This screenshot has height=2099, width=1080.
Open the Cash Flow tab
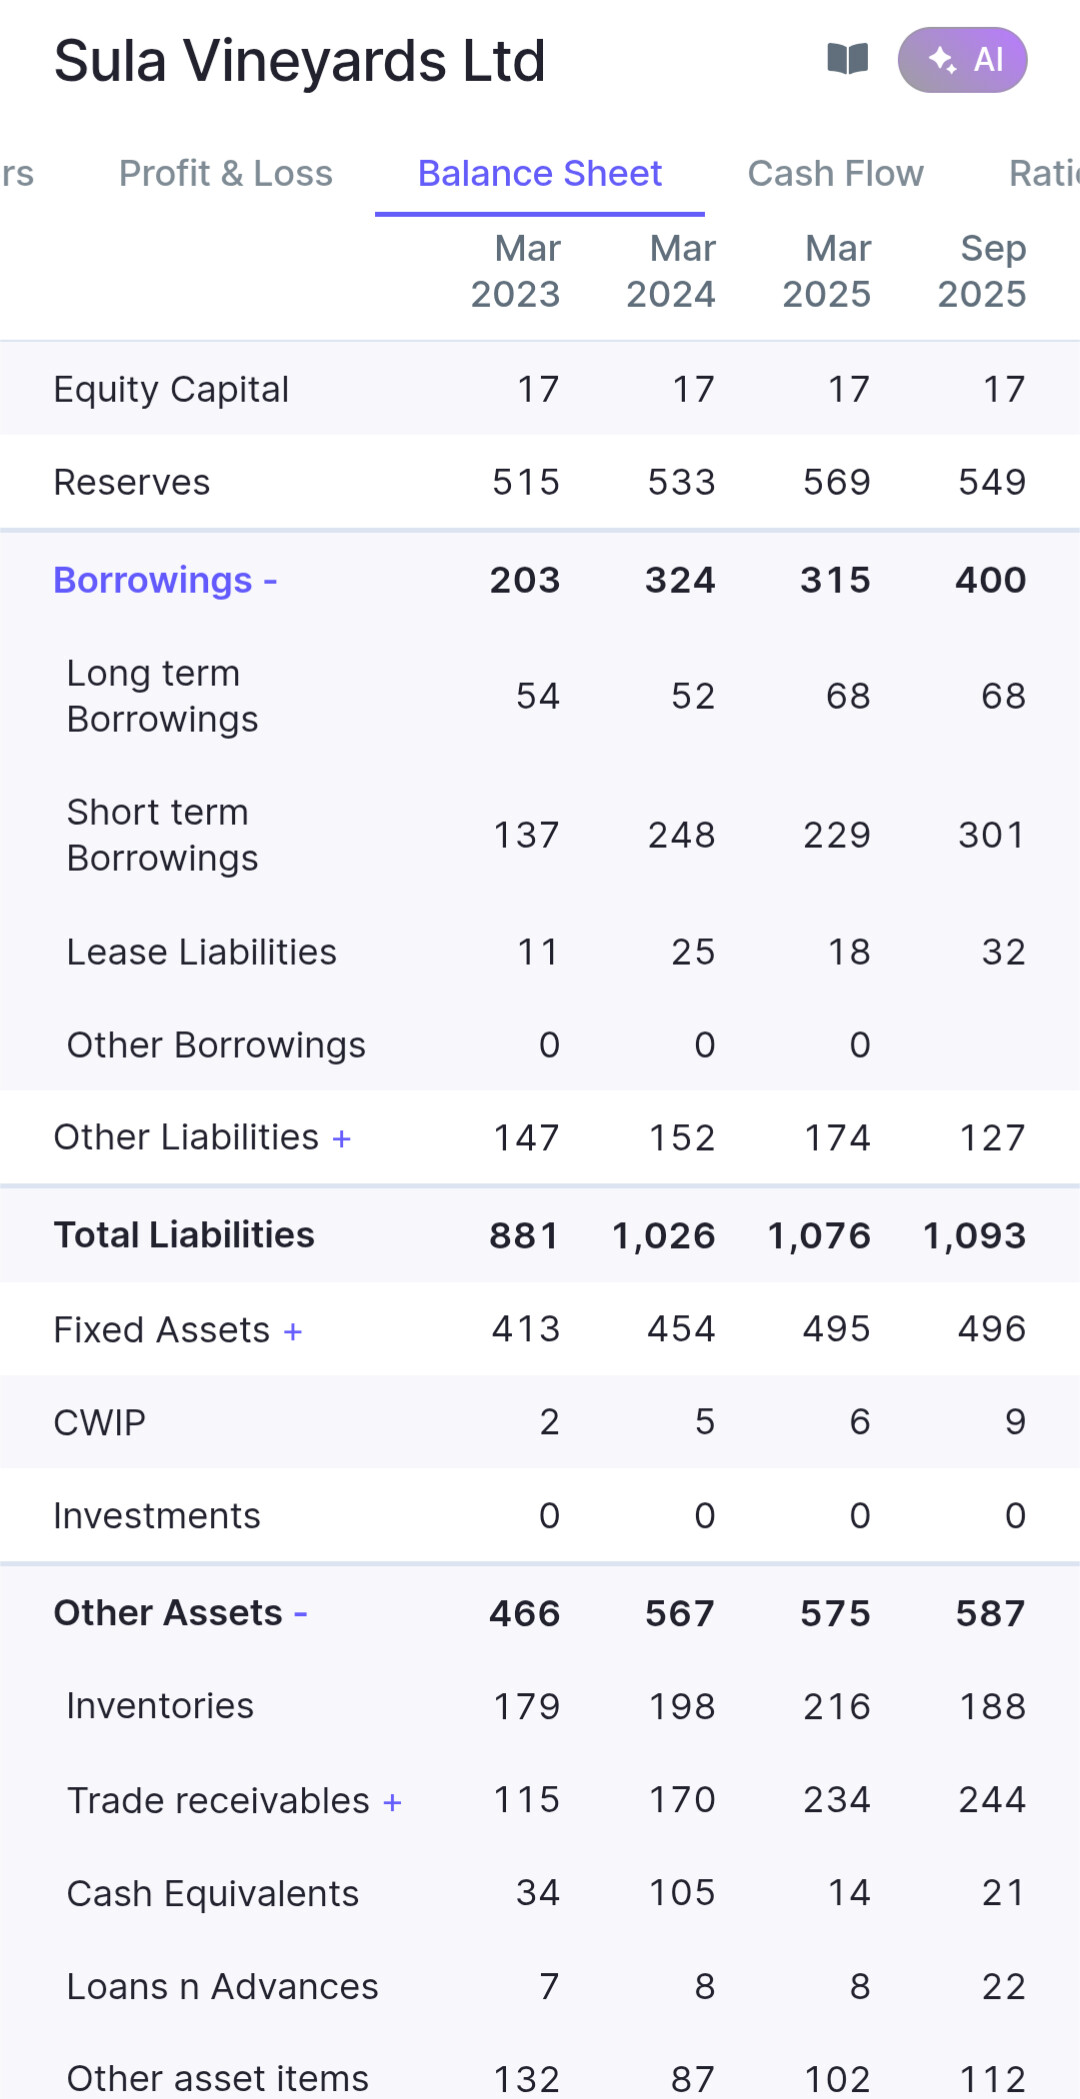835,174
